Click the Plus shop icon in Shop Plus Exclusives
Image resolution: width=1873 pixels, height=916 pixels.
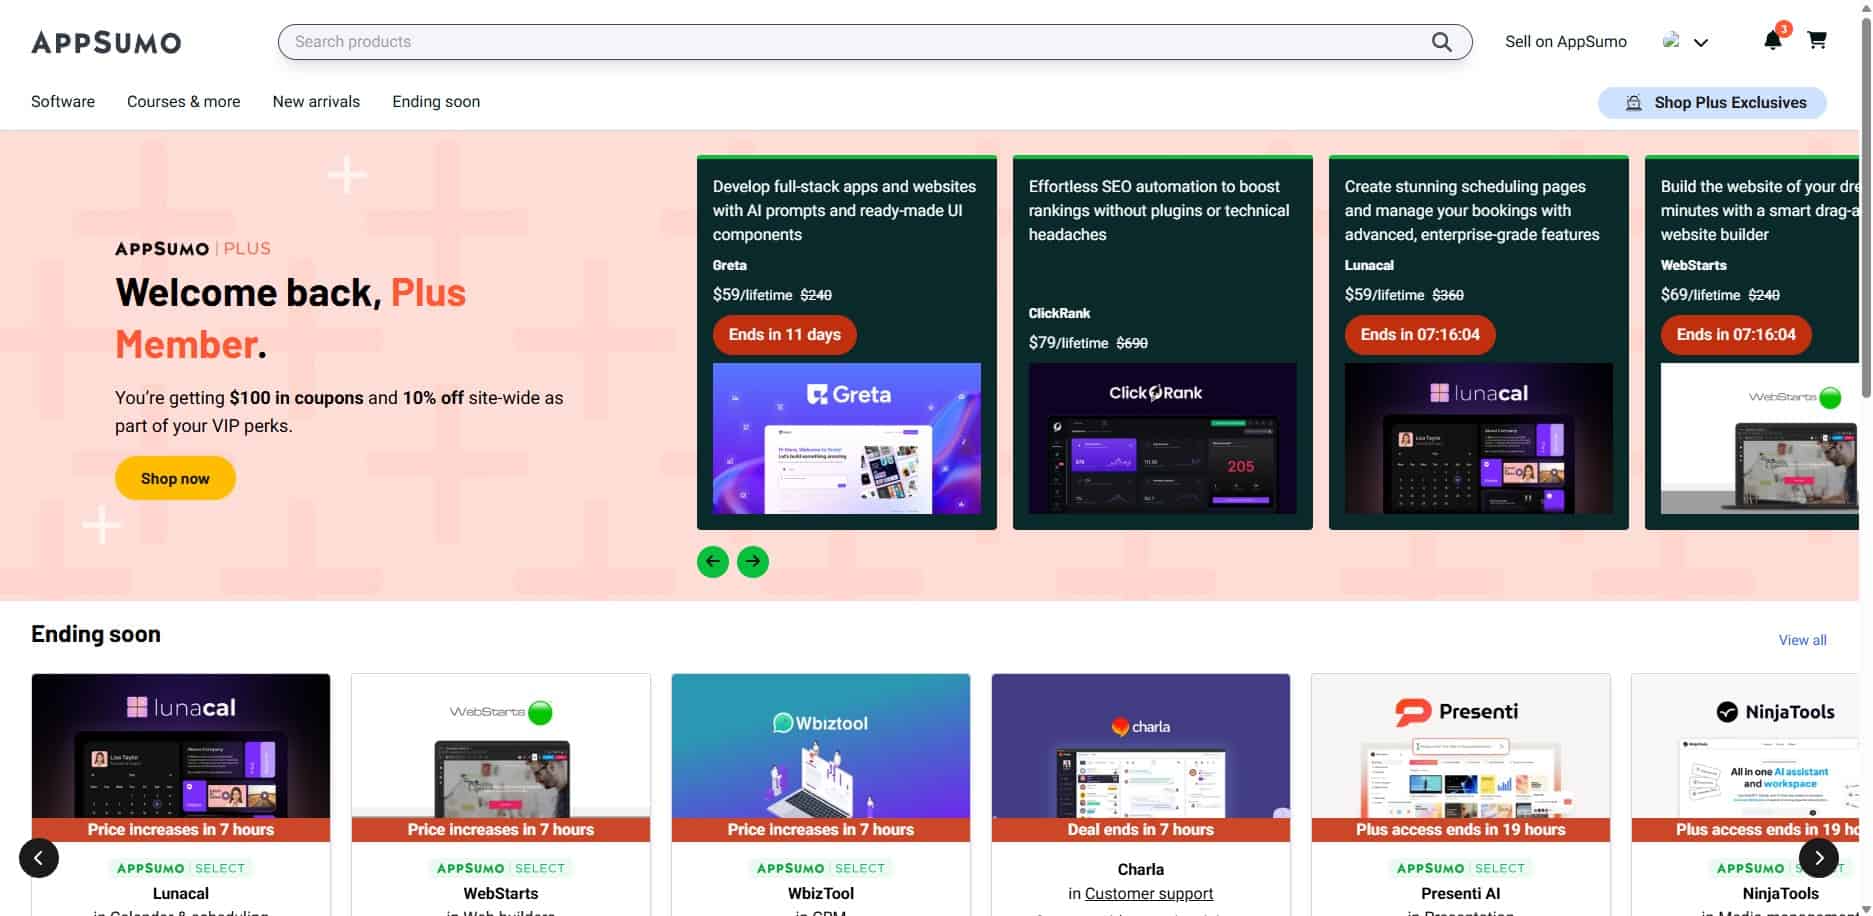1633,103
